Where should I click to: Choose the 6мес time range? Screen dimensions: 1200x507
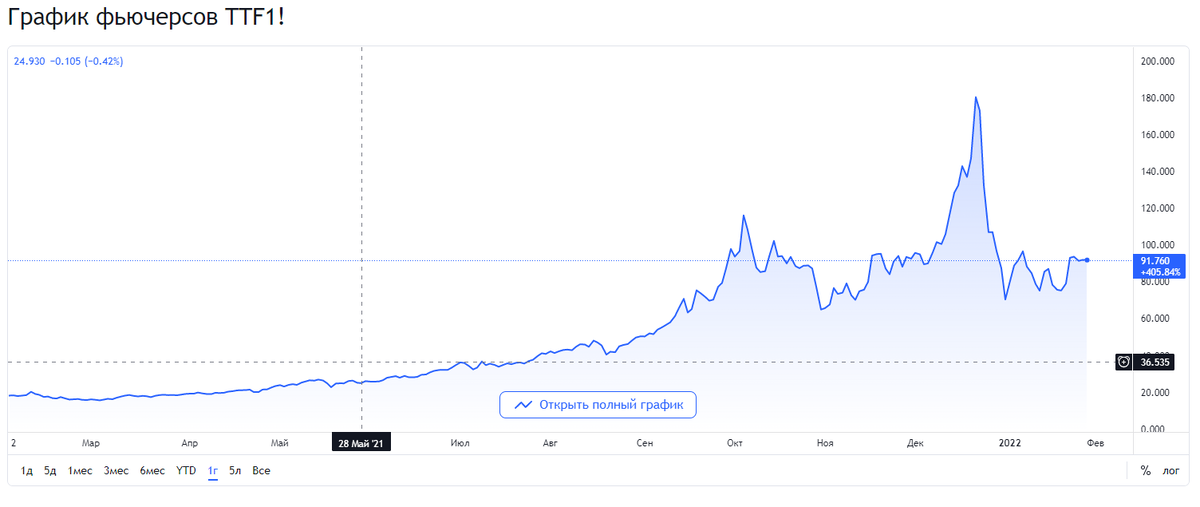point(152,470)
